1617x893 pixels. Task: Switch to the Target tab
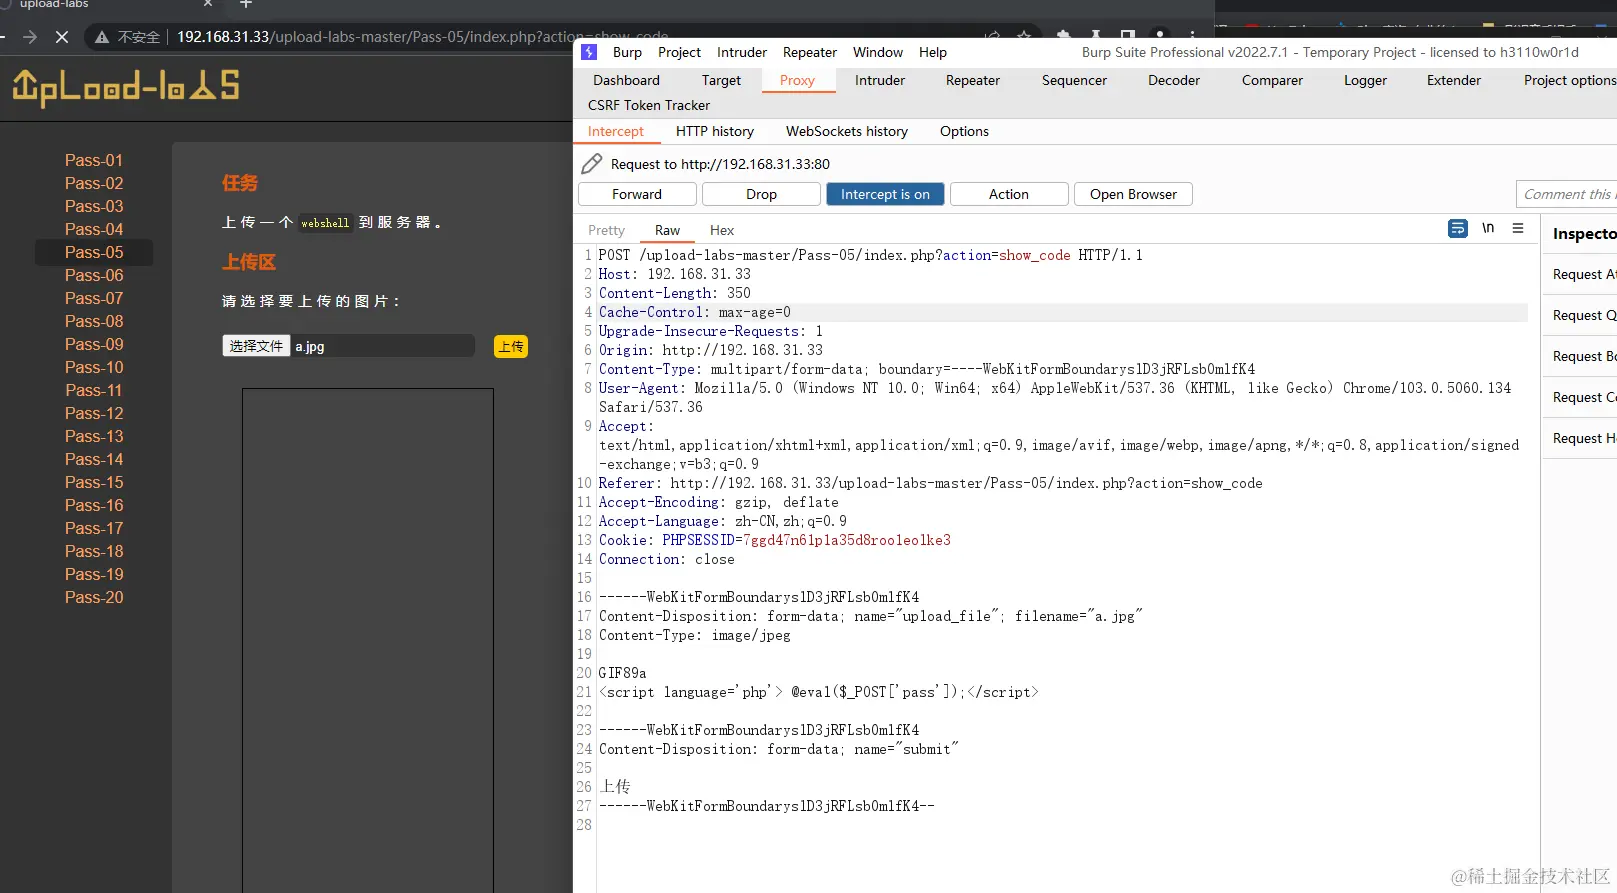(x=721, y=80)
